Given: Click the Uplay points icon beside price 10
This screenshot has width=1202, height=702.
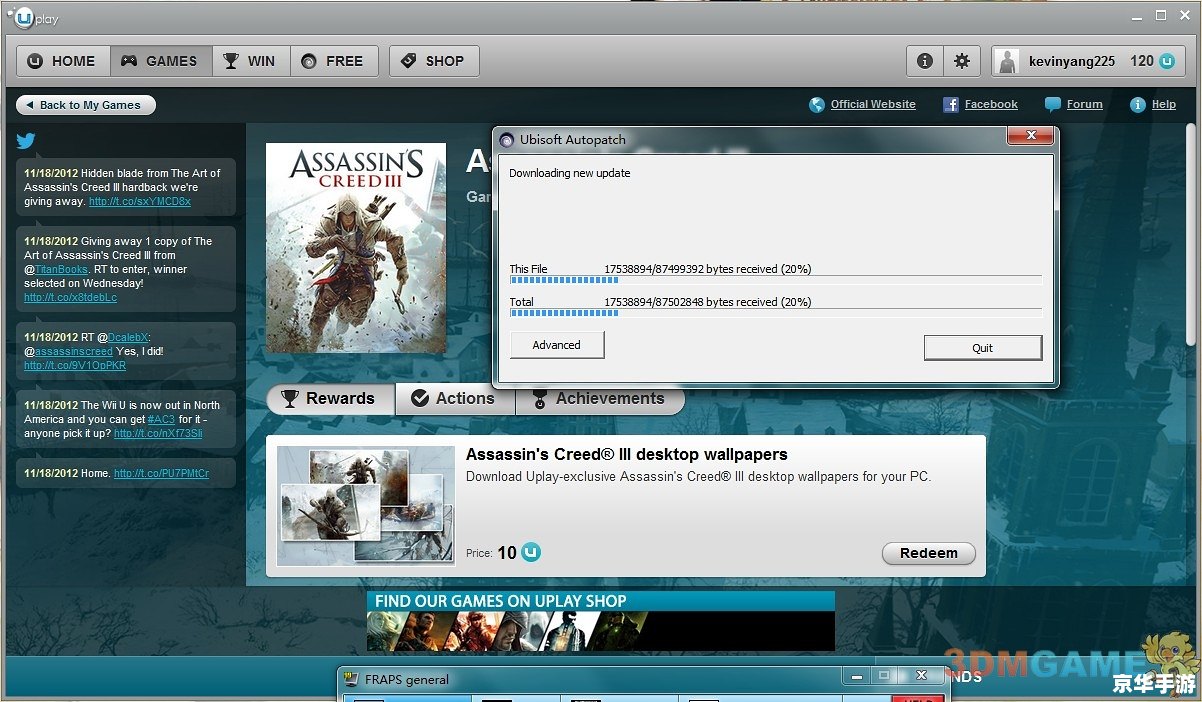Looking at the screenshot, I should pos(531,552).
